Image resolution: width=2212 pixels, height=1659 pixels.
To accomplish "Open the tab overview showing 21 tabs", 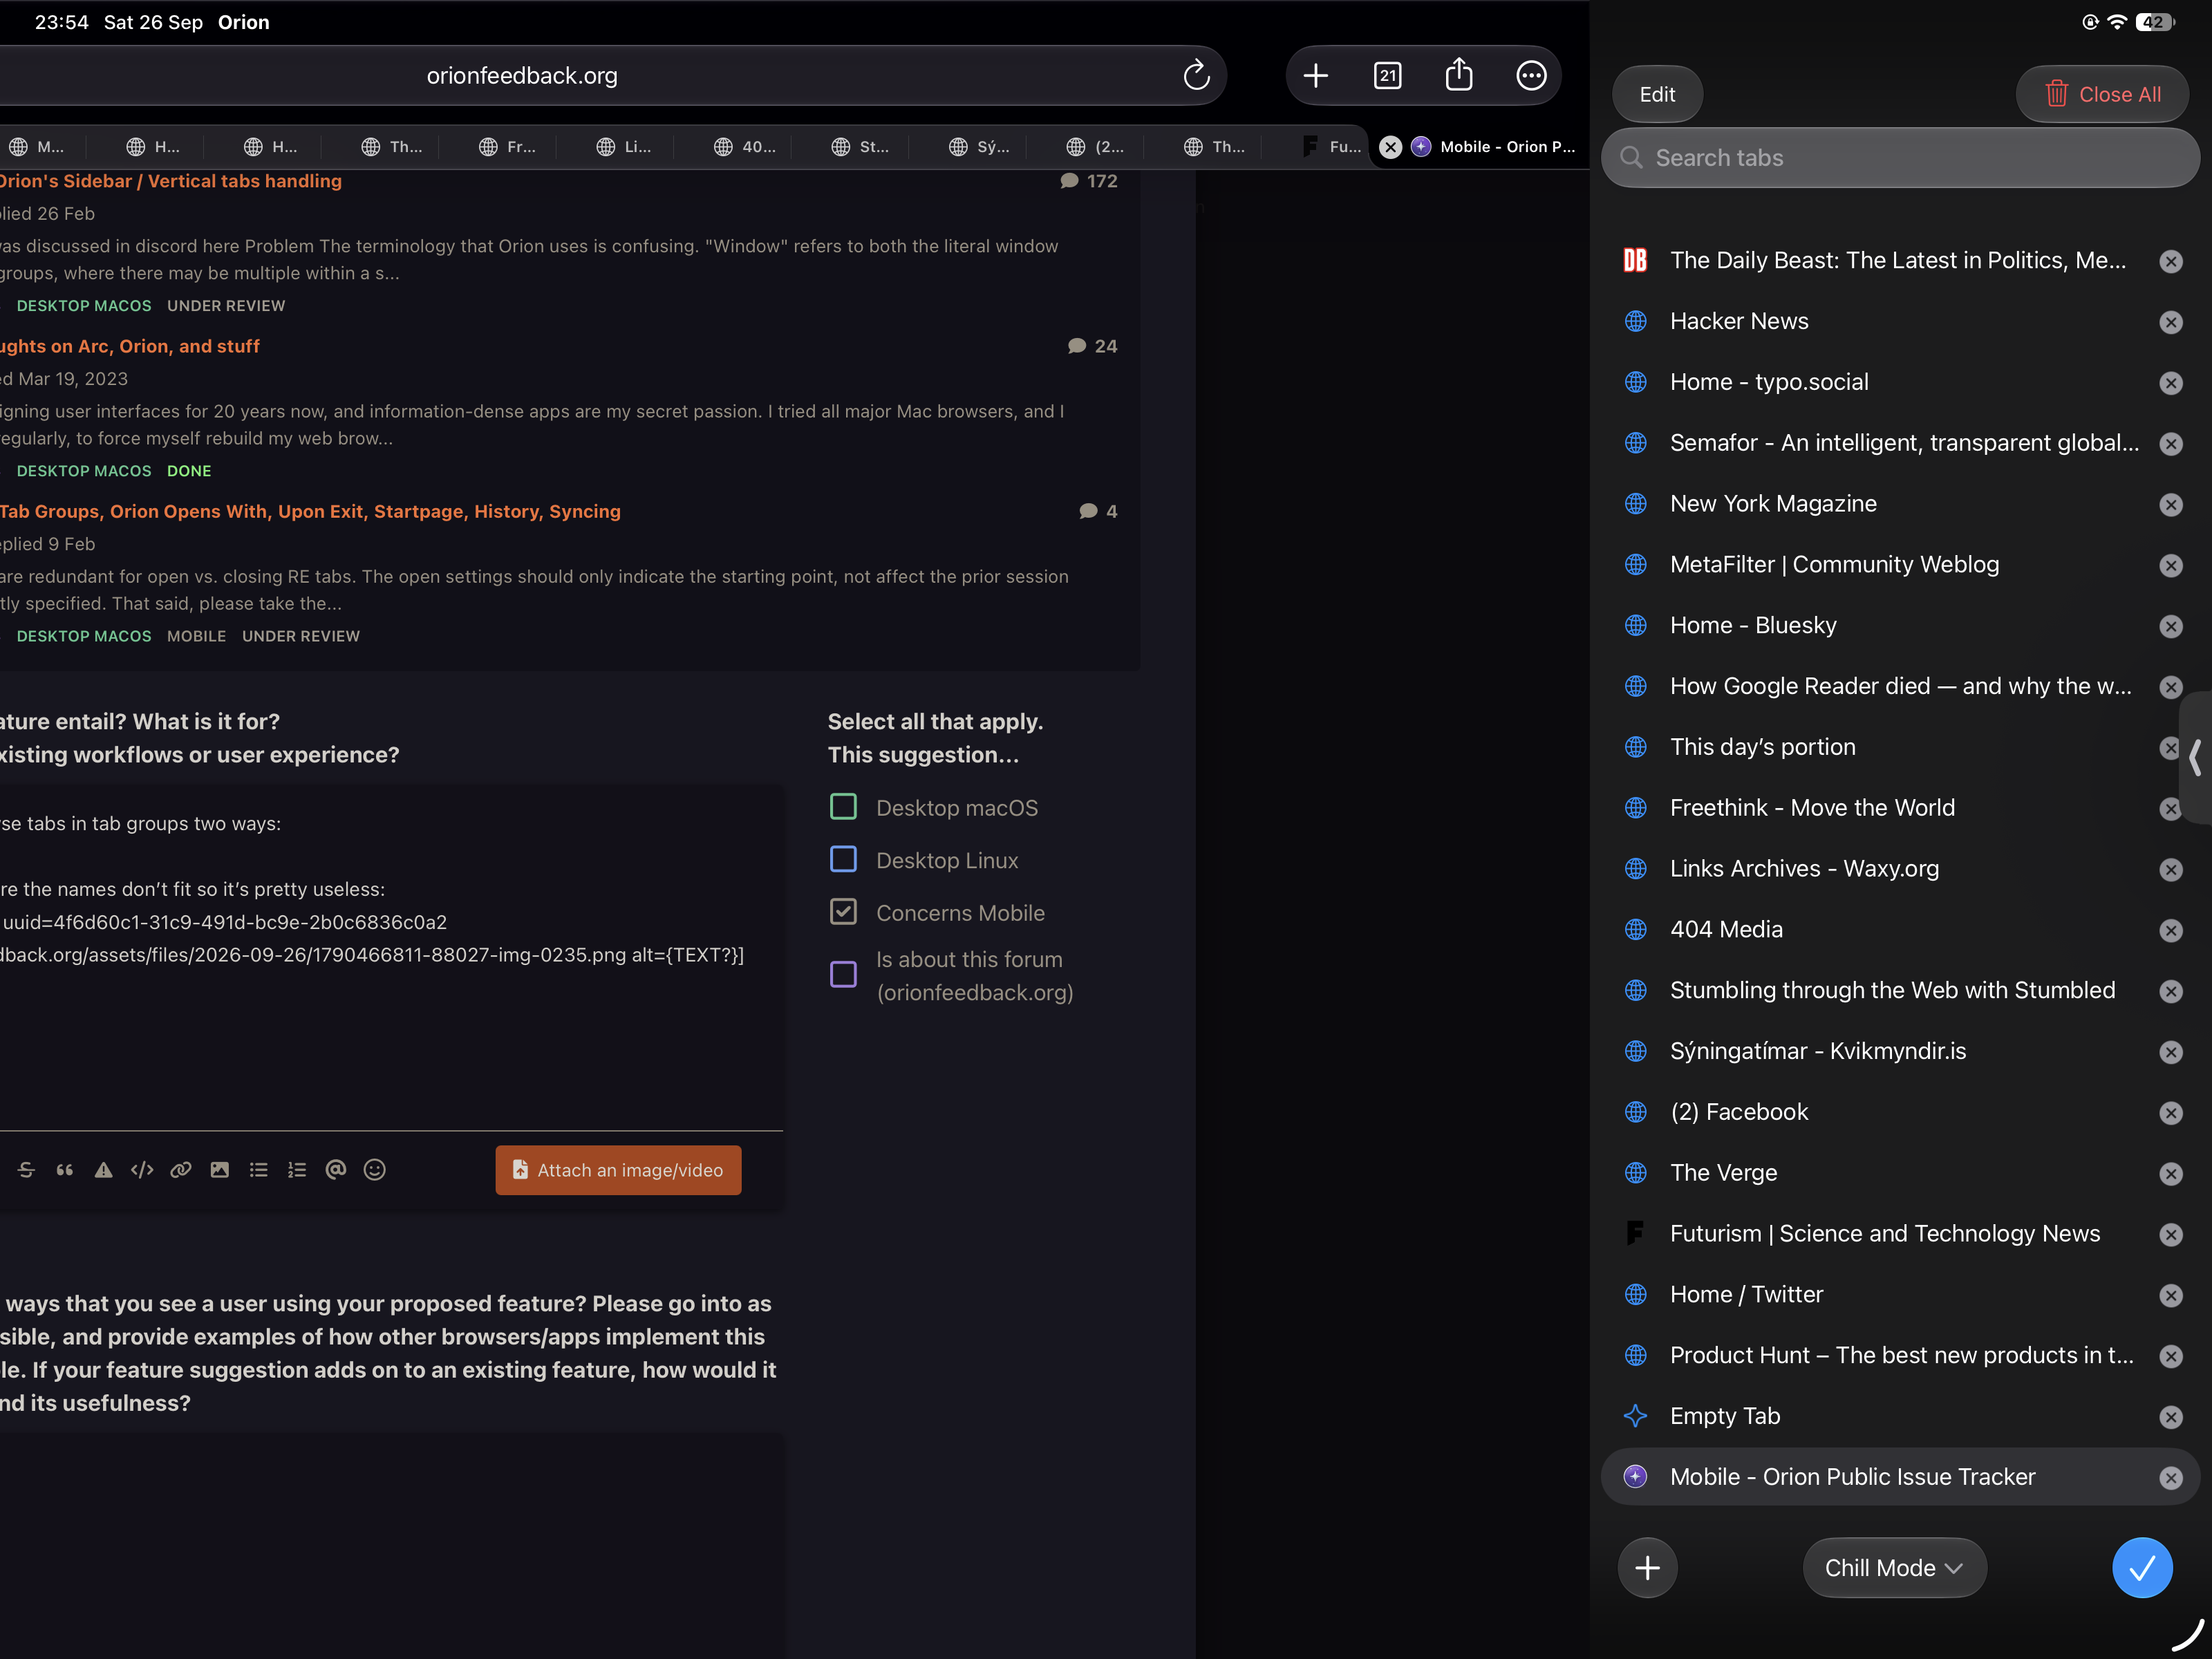I will [1388, 76].
